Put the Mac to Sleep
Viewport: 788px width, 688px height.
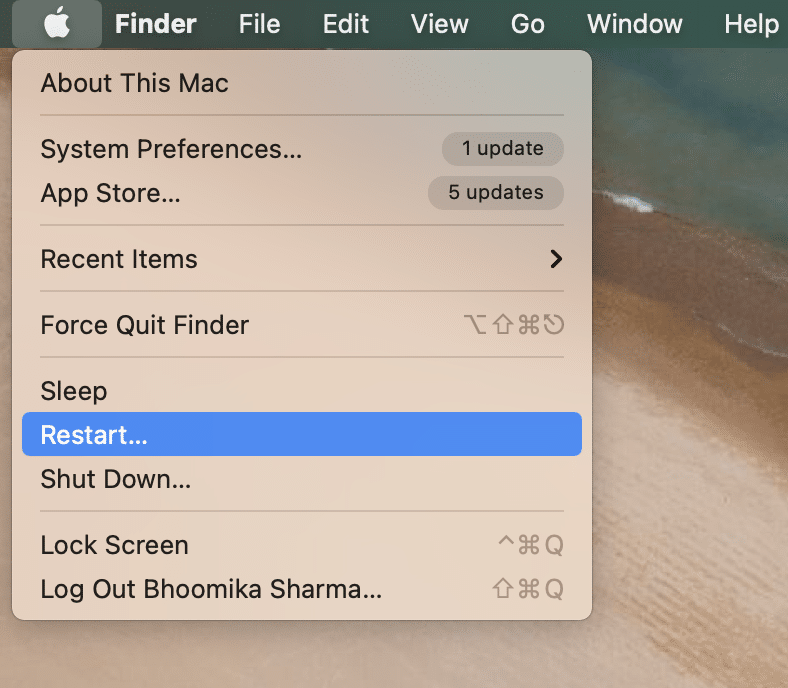(x=73, y=391)
